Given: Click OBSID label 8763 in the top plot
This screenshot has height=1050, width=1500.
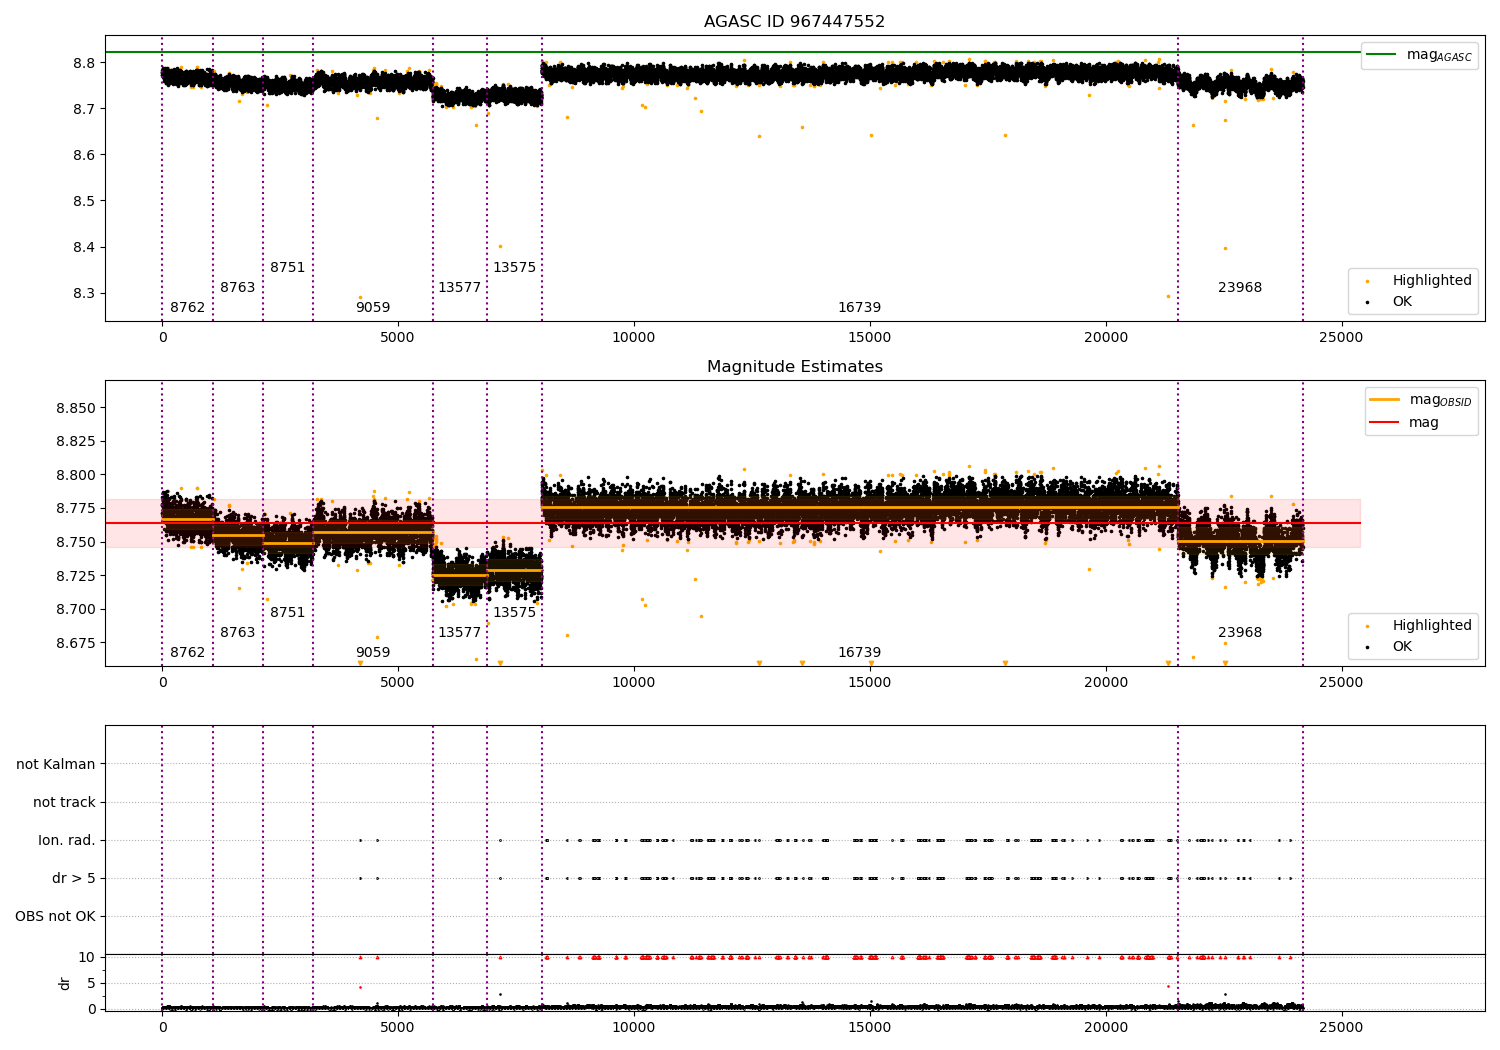Looking at the screenshot, I should [237, 287].
